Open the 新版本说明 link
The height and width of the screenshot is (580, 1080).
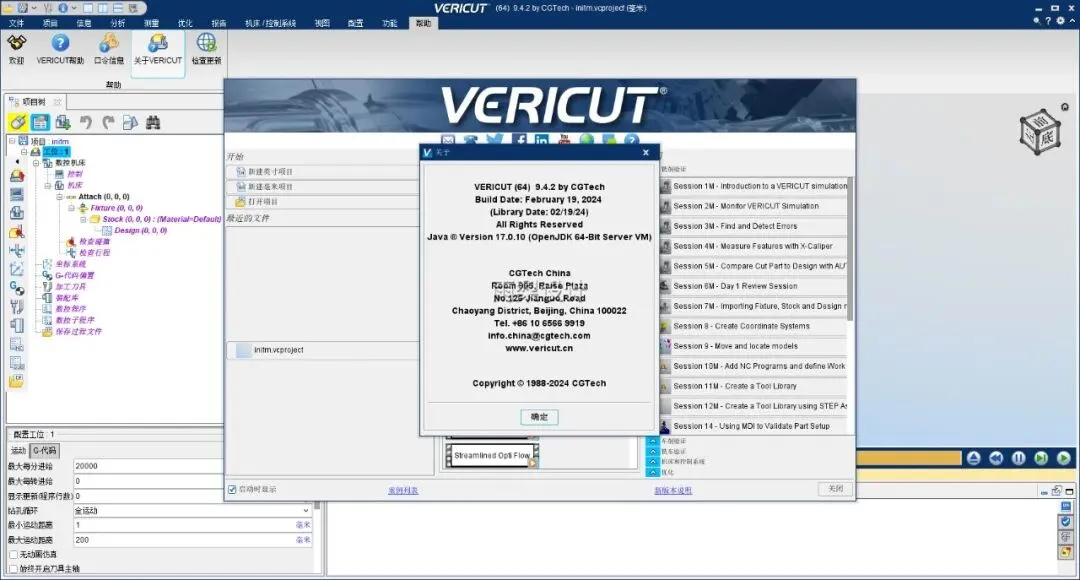pyautogui.click(x=673, y=490)
